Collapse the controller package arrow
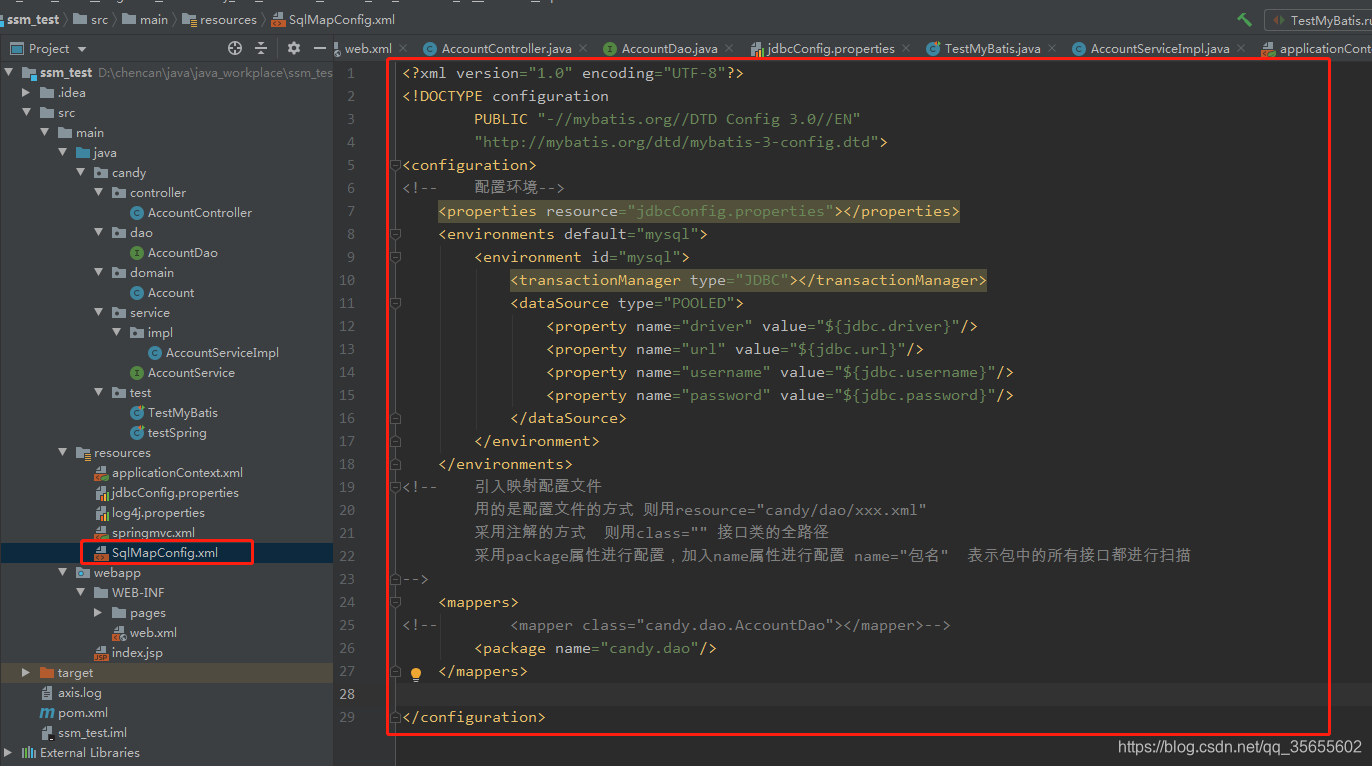 (x=98, y=193)
